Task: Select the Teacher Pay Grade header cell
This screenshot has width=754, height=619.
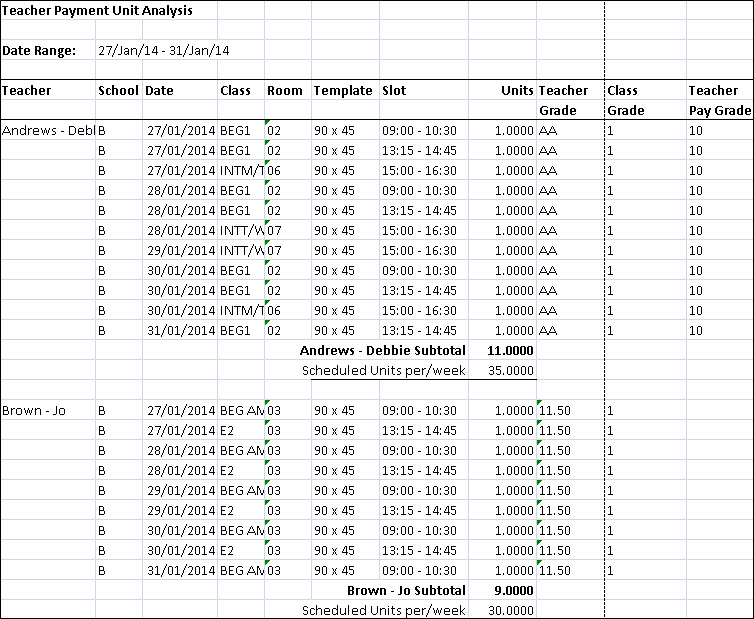Action: [x=712, y=100]
